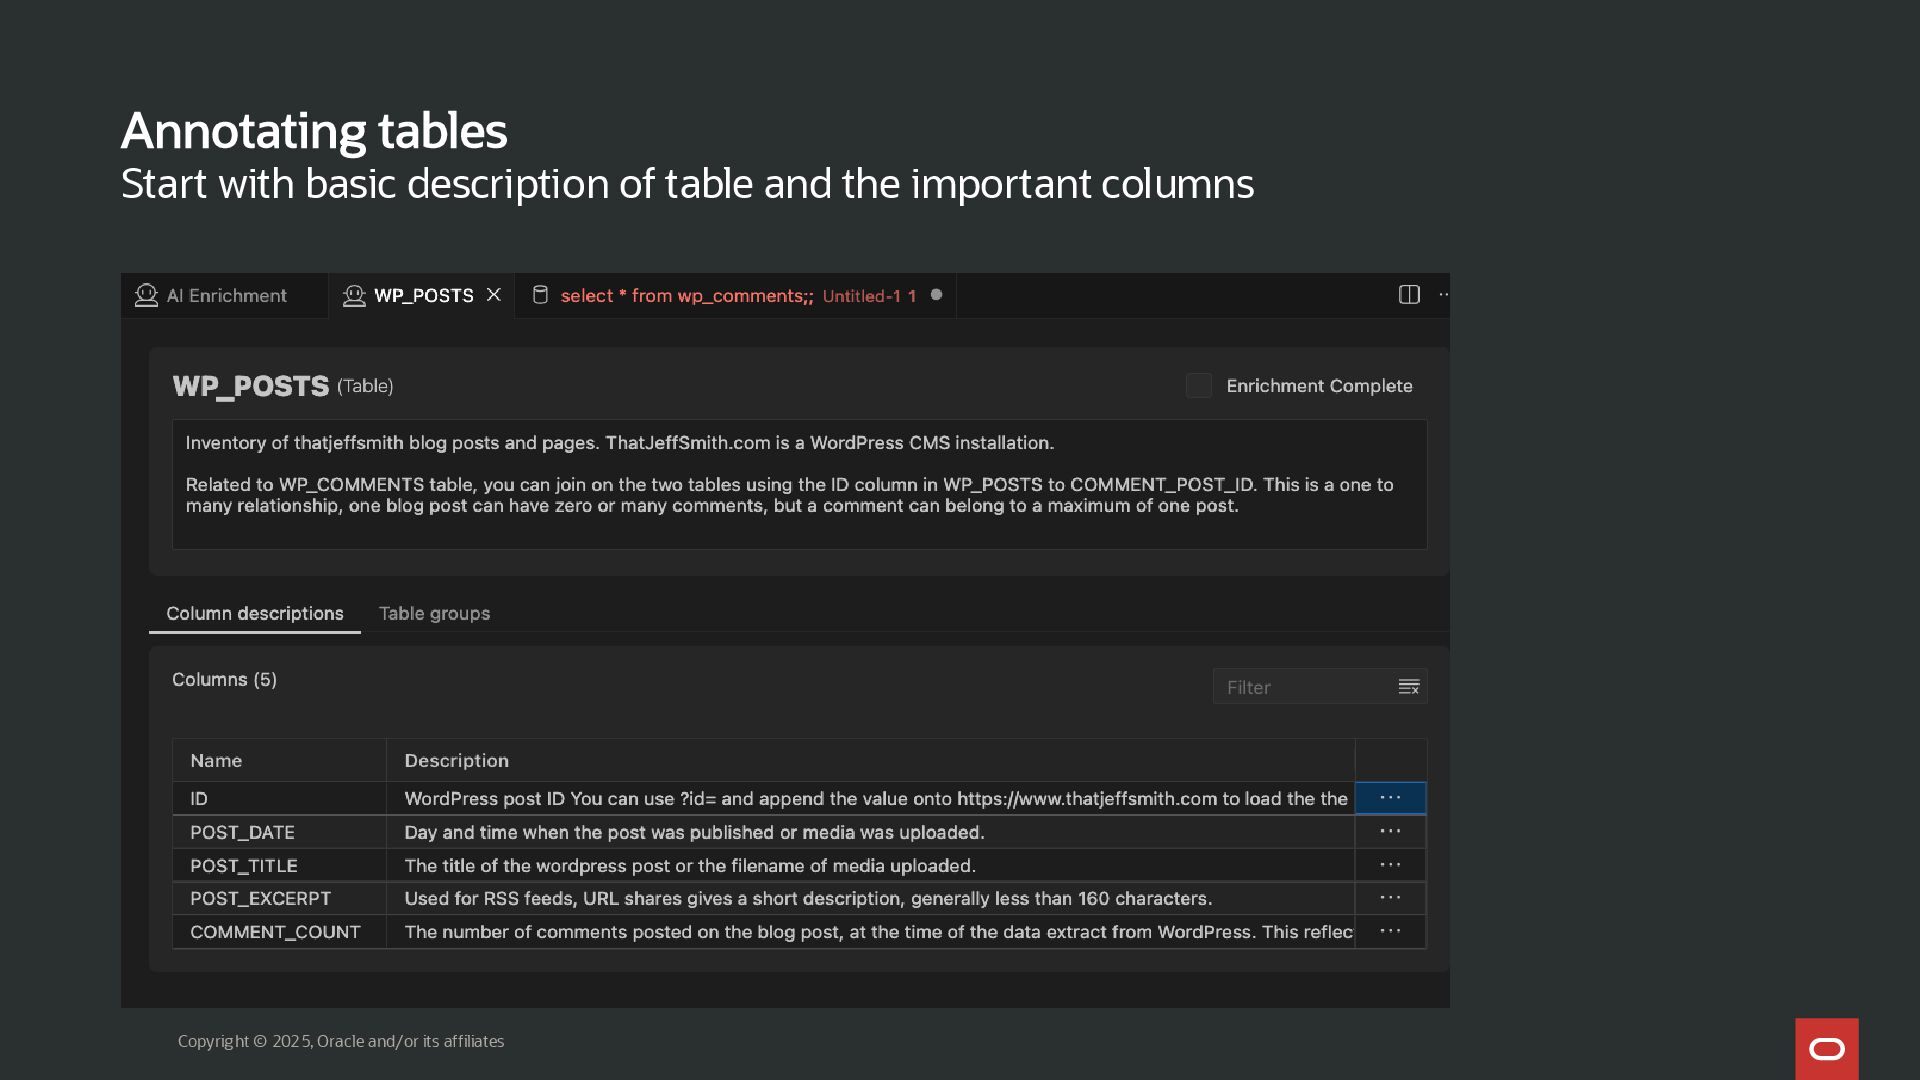Click unsaved dot on Untitled-1 tab
This screenshot has width=1920, height=1080.
pos(936,295)
